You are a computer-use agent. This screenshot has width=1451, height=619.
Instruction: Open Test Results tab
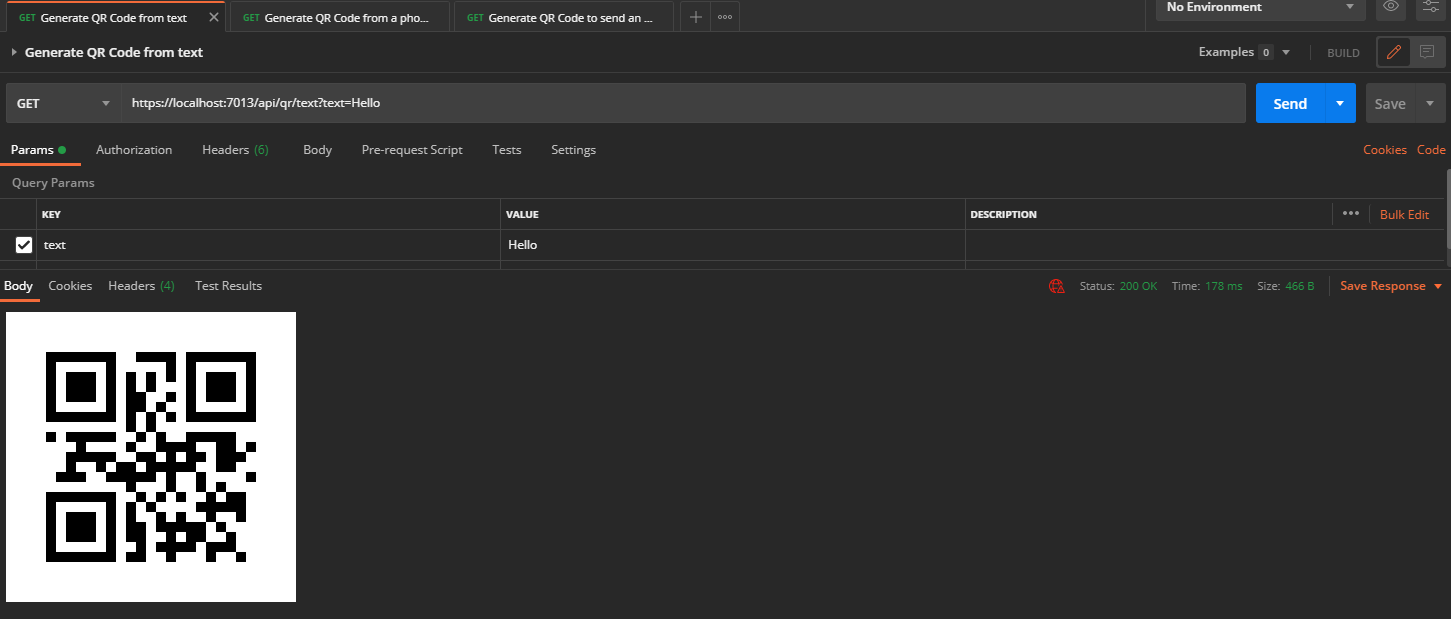point(228,286)
